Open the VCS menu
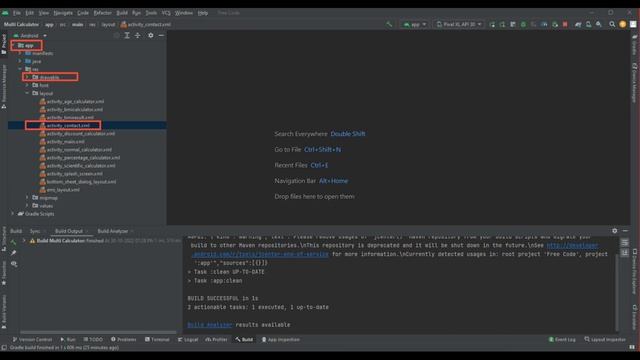Image resolution: width=640 pixels, height=360 pixels. tap(166, 13)
